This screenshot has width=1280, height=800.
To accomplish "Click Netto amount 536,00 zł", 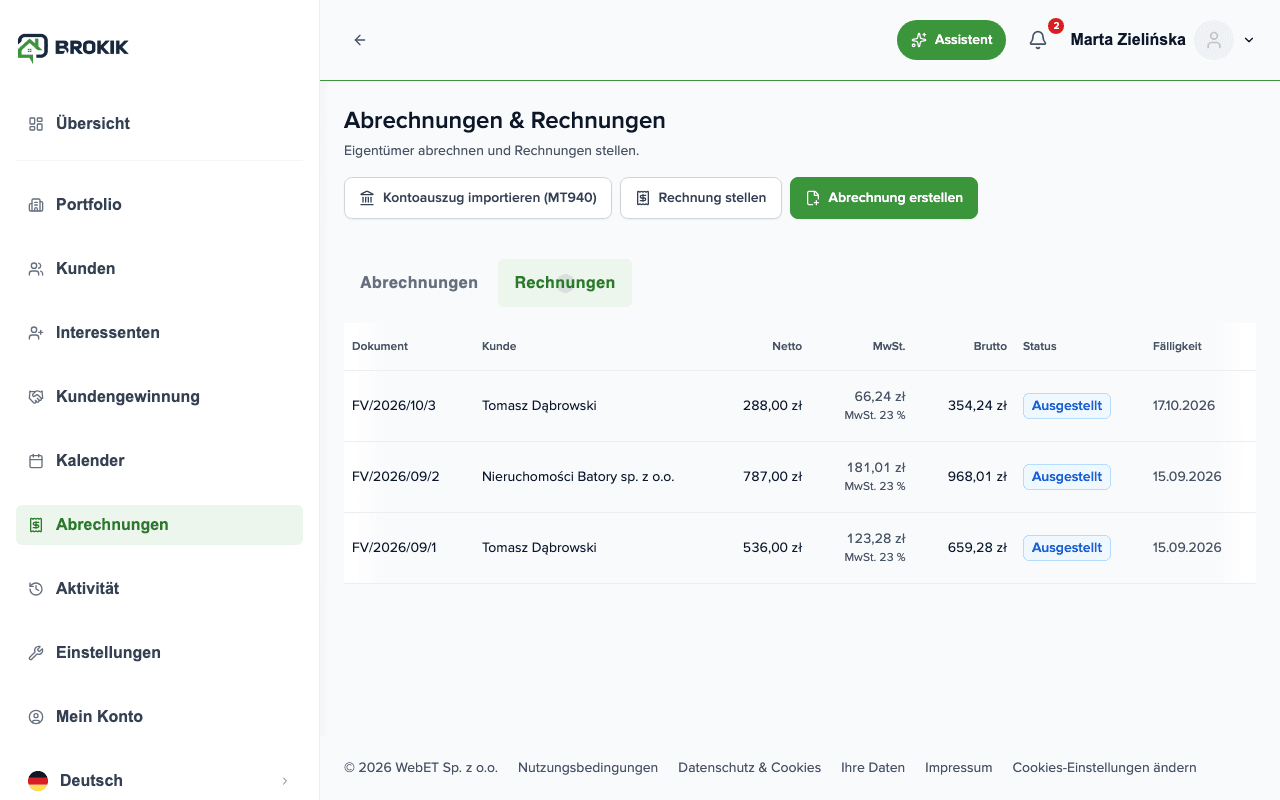I will tap(772, 548).
